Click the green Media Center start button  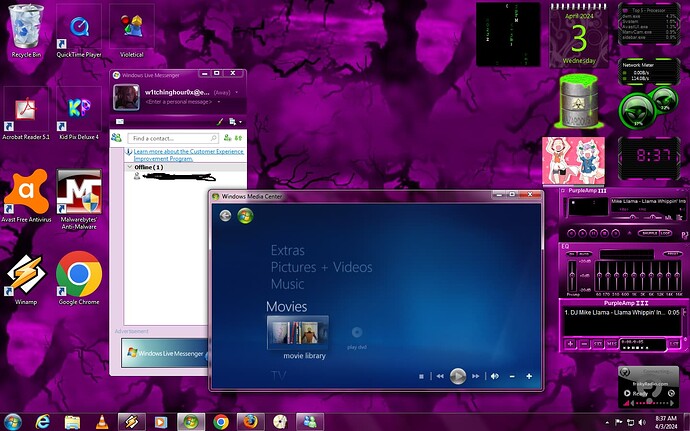(x=245, y=215)
